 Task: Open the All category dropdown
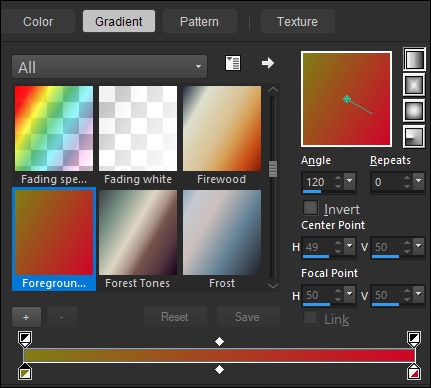click(109, 67)
